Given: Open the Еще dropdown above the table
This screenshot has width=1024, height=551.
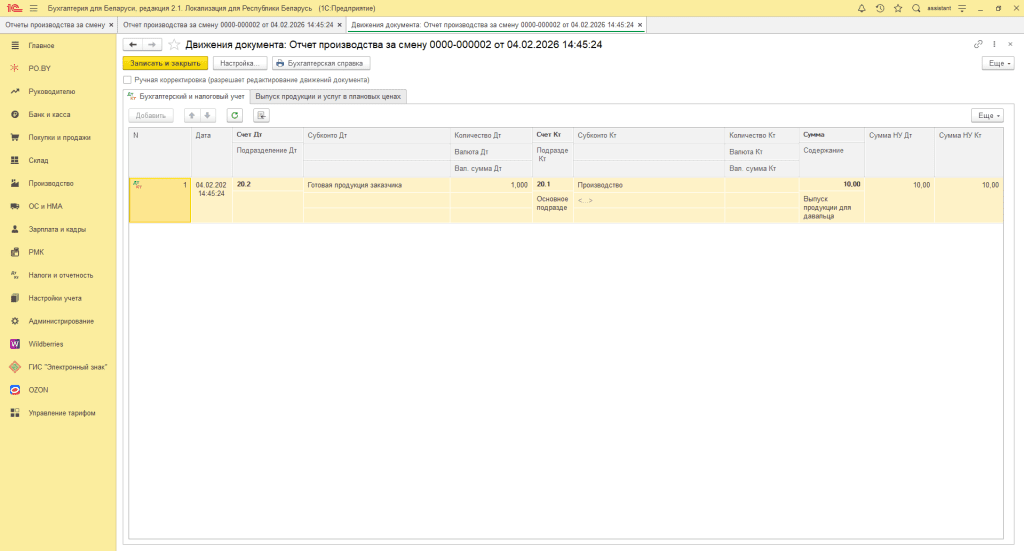Looking at the screenshot, I should (986, 115).
